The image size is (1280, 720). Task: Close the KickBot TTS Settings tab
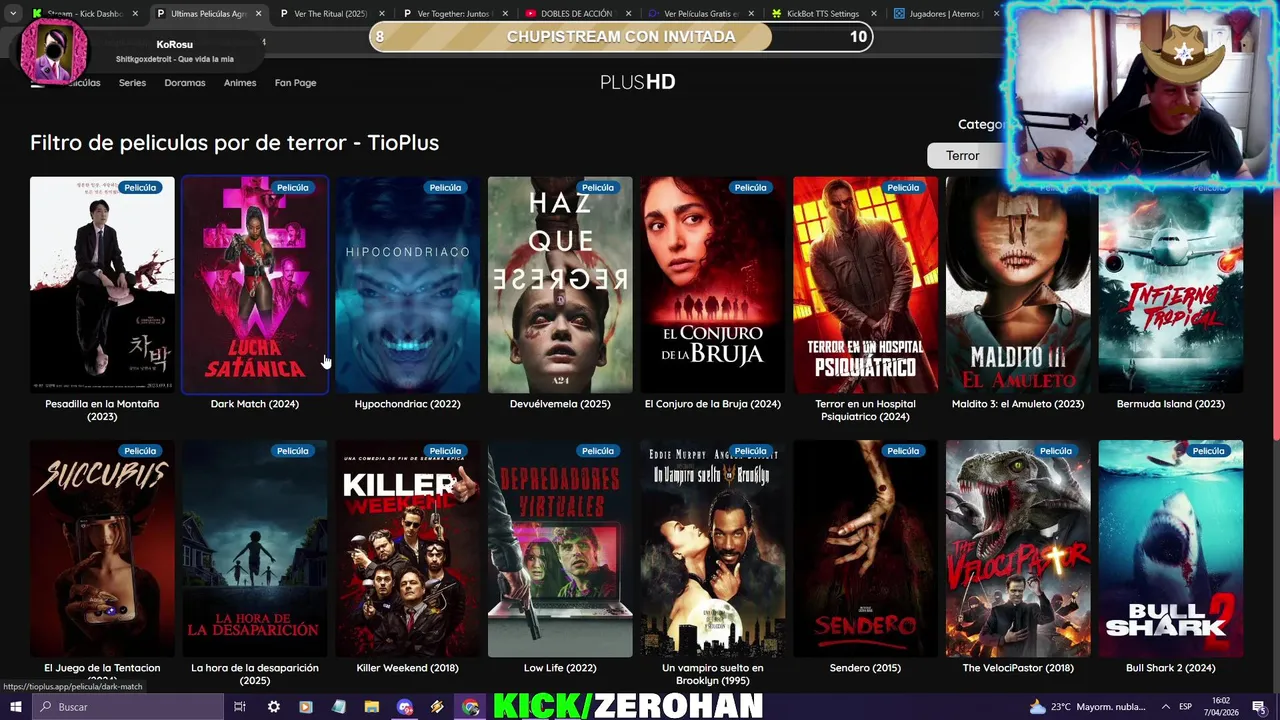tap(875, 14)
